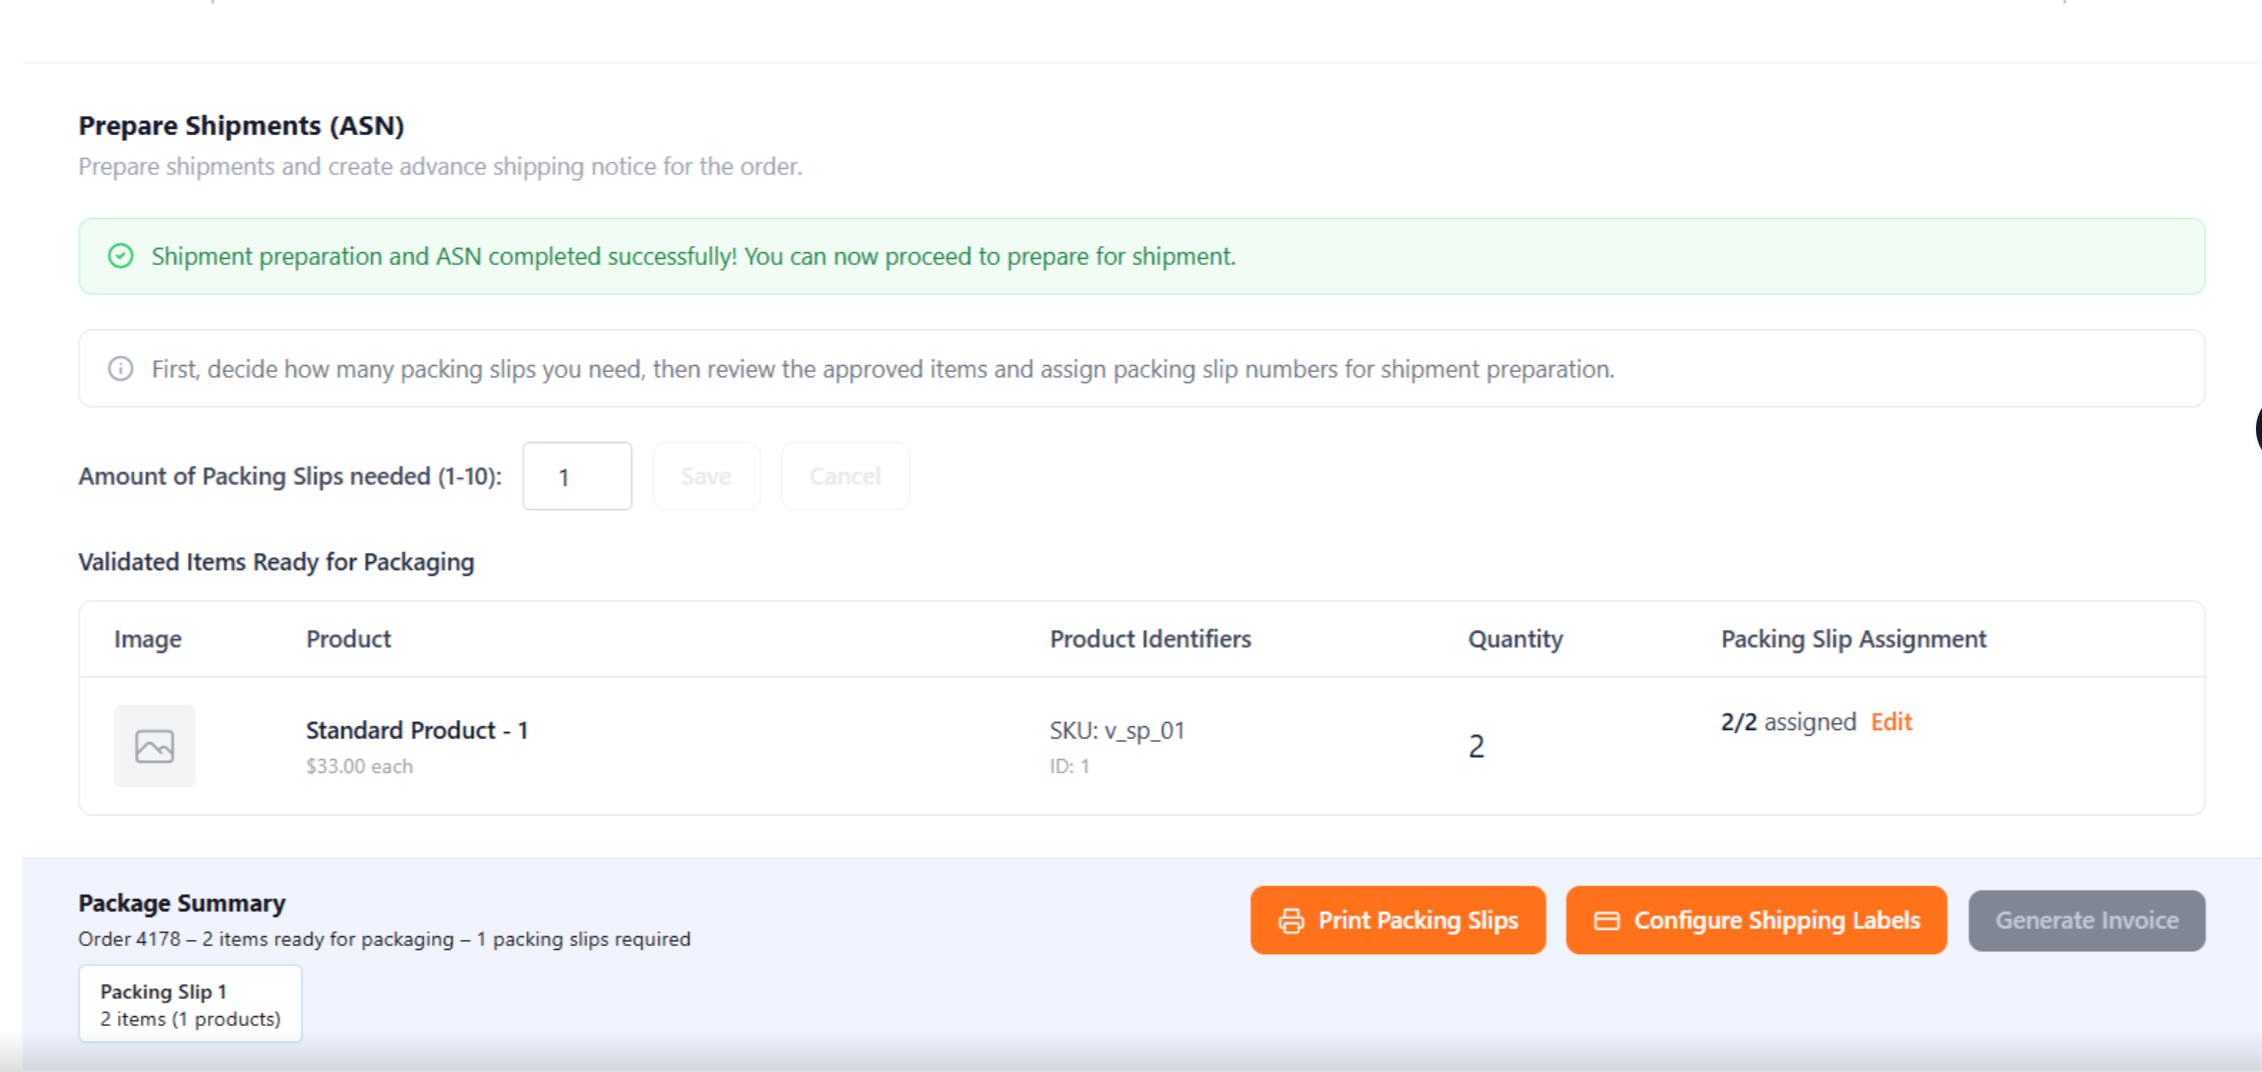Click the Generate Invoice button

[x=2087, y=920]
